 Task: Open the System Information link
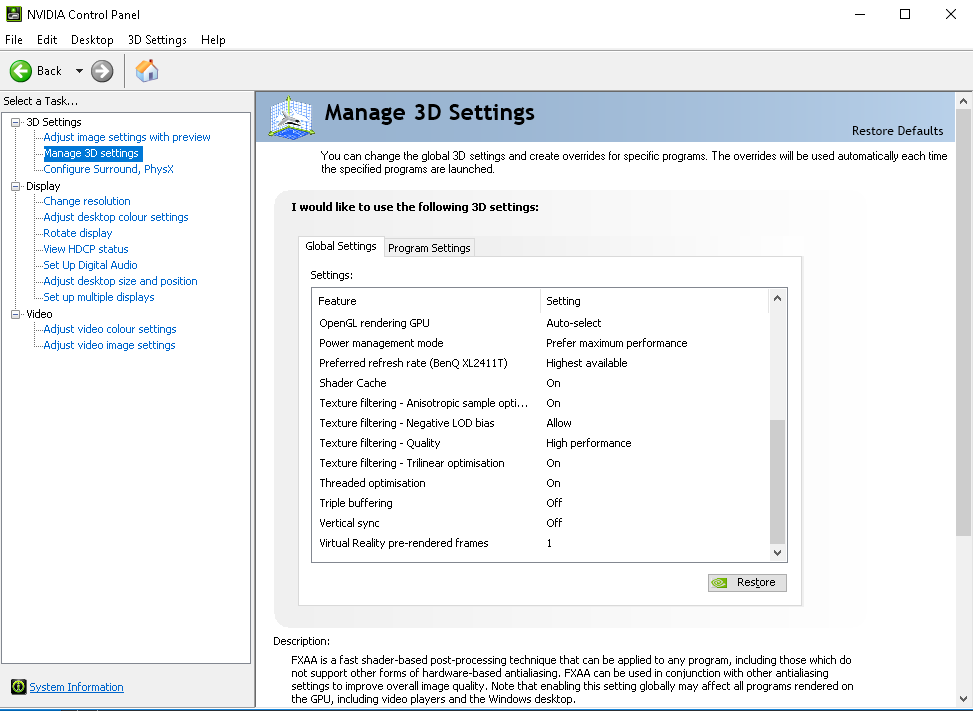pyautogui.click(x=76, y=687)
